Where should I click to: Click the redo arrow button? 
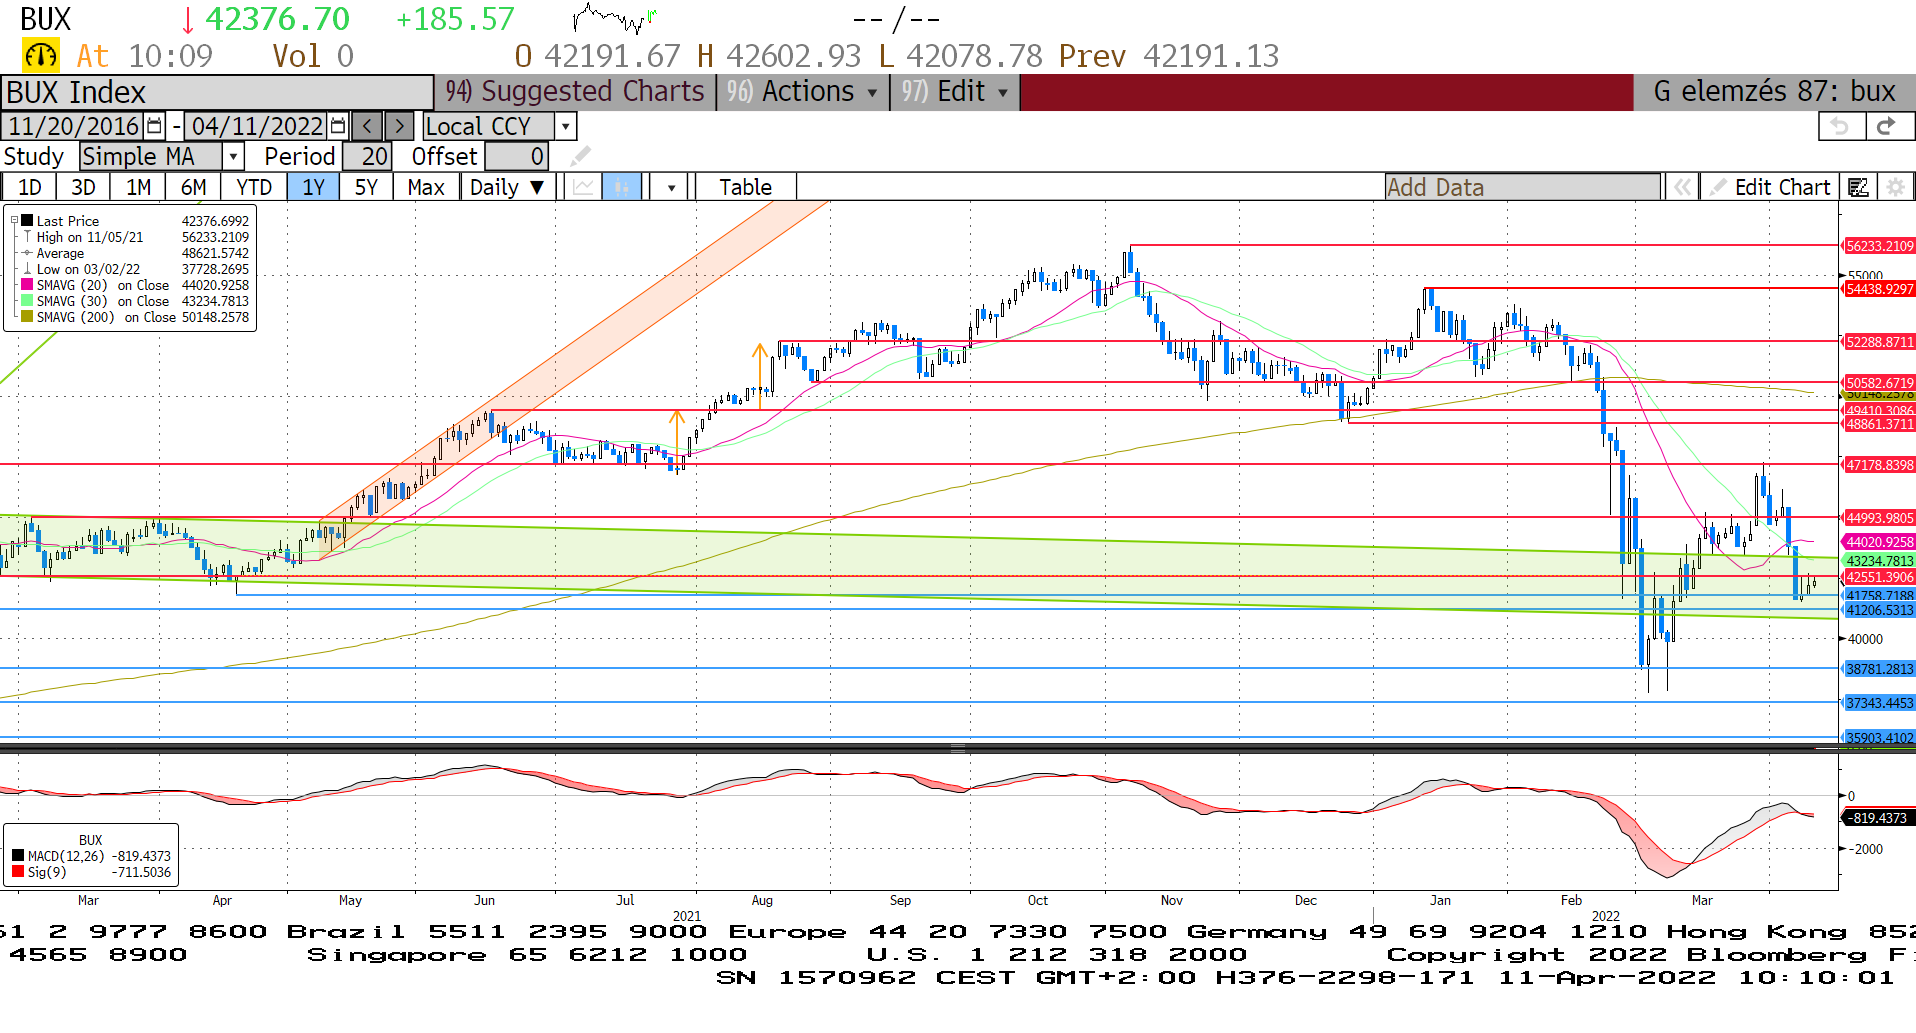pos(1888,126)
